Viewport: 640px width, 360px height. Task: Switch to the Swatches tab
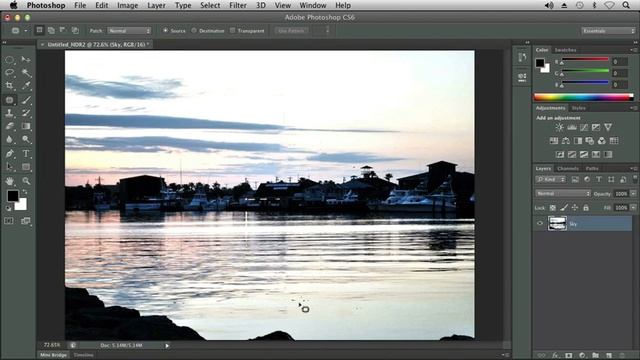565,50
